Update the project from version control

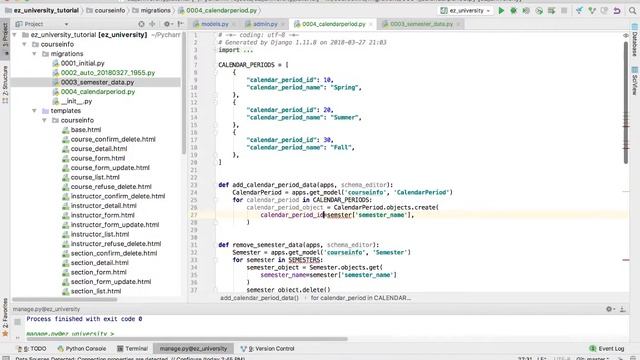click(x=579, y=11)
